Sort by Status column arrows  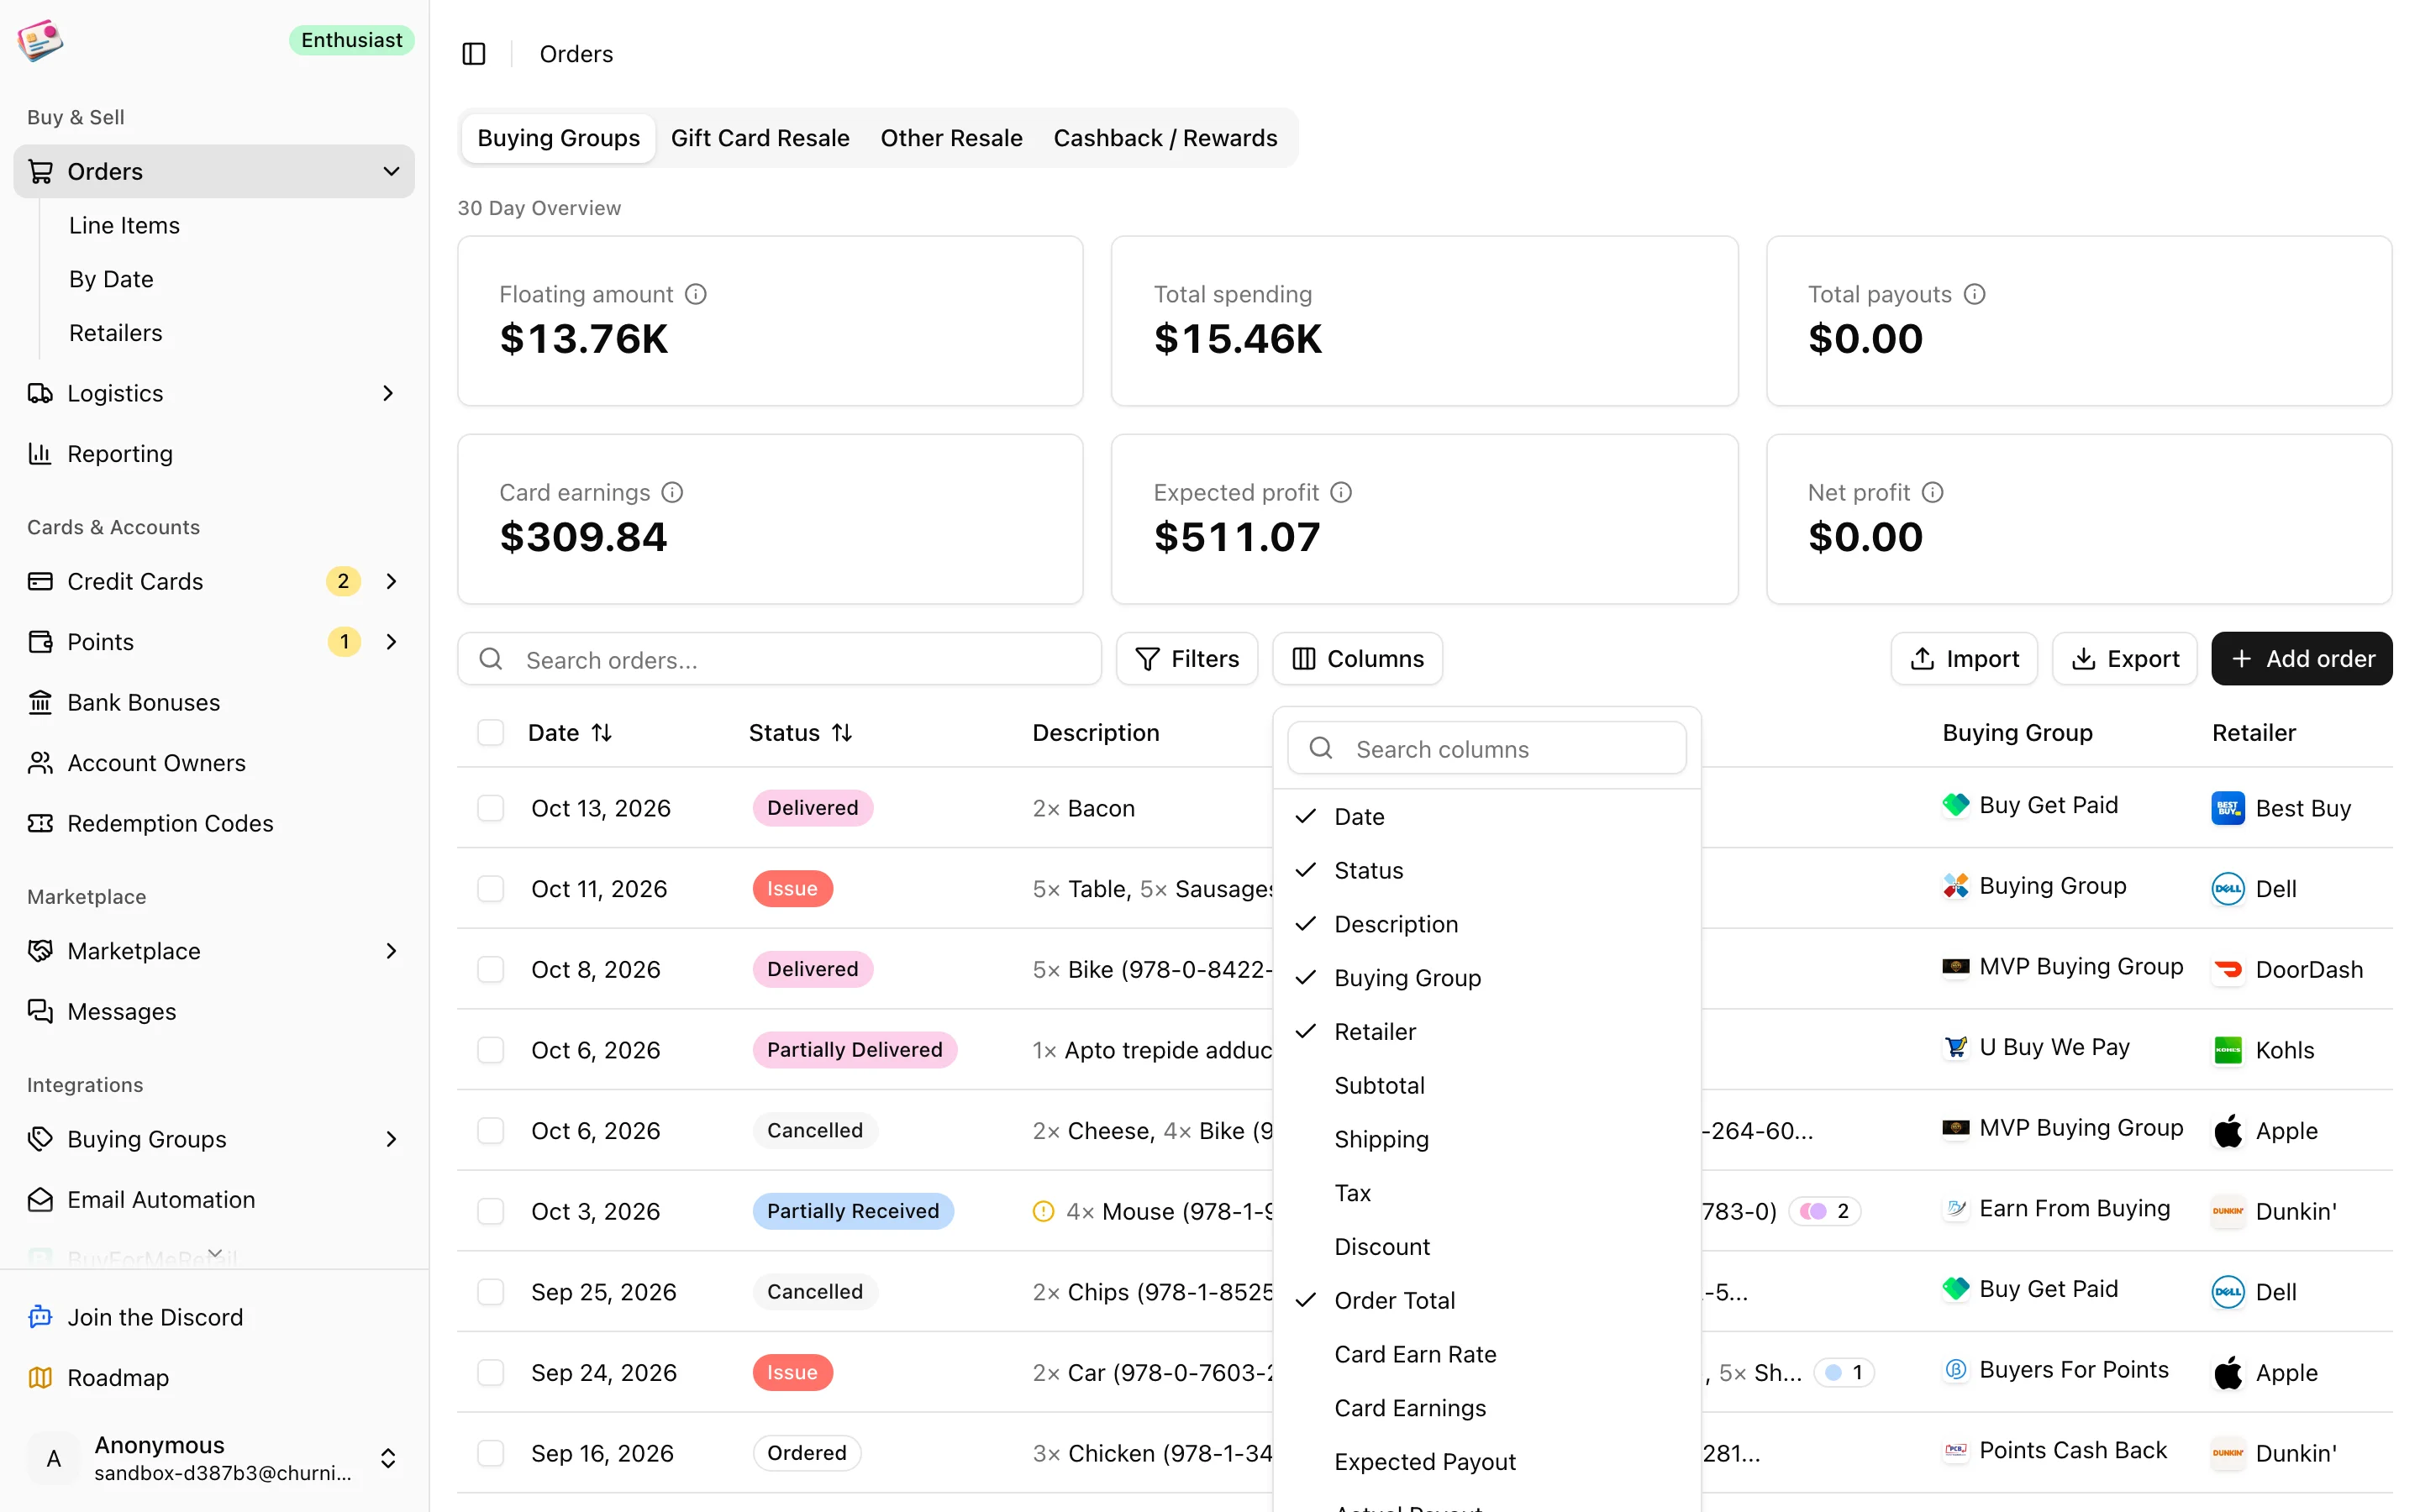(x=842, y=733)
